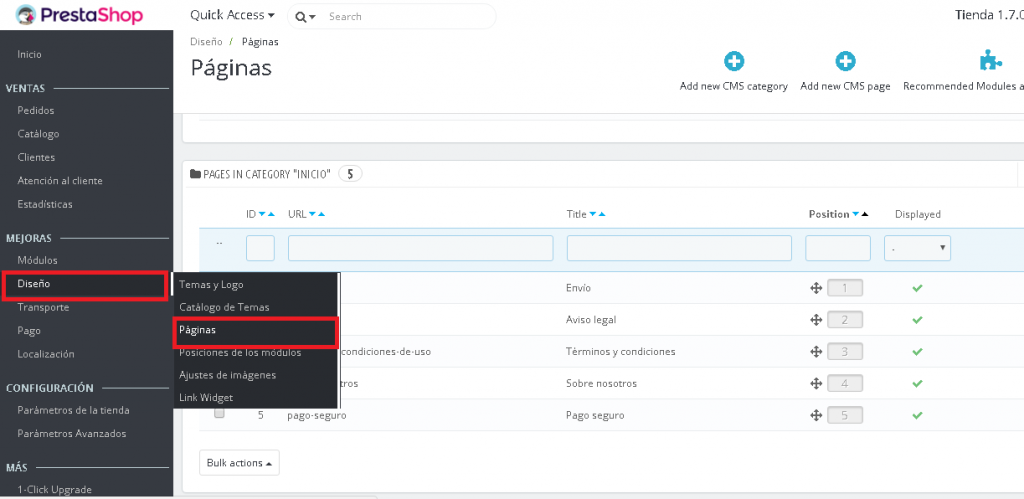Open Recommended Modules puzzle icon
The width and height of the screenshot is (1024, 499).
(x=990, y=62)
